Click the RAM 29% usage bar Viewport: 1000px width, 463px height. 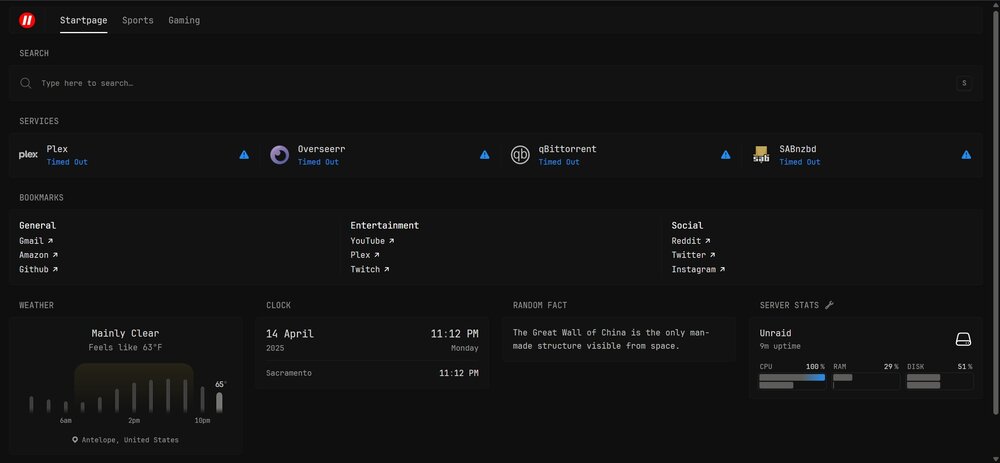point(865,381)
